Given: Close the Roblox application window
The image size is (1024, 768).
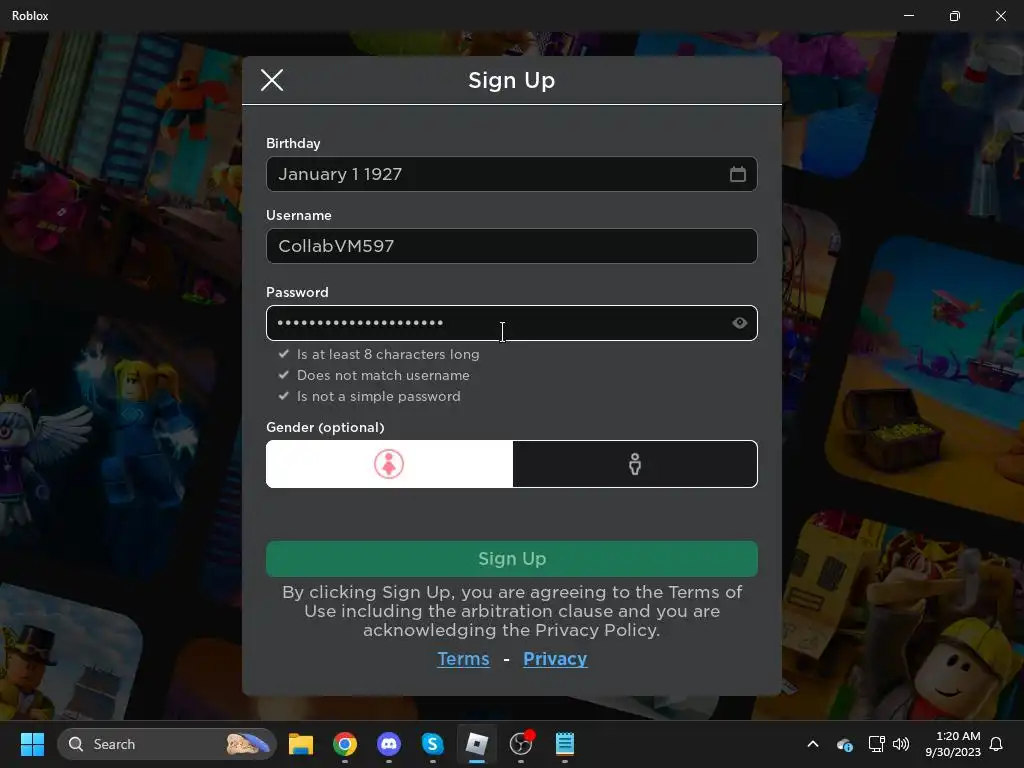Looking at the screenshot, I should (x=1000, y=16).
